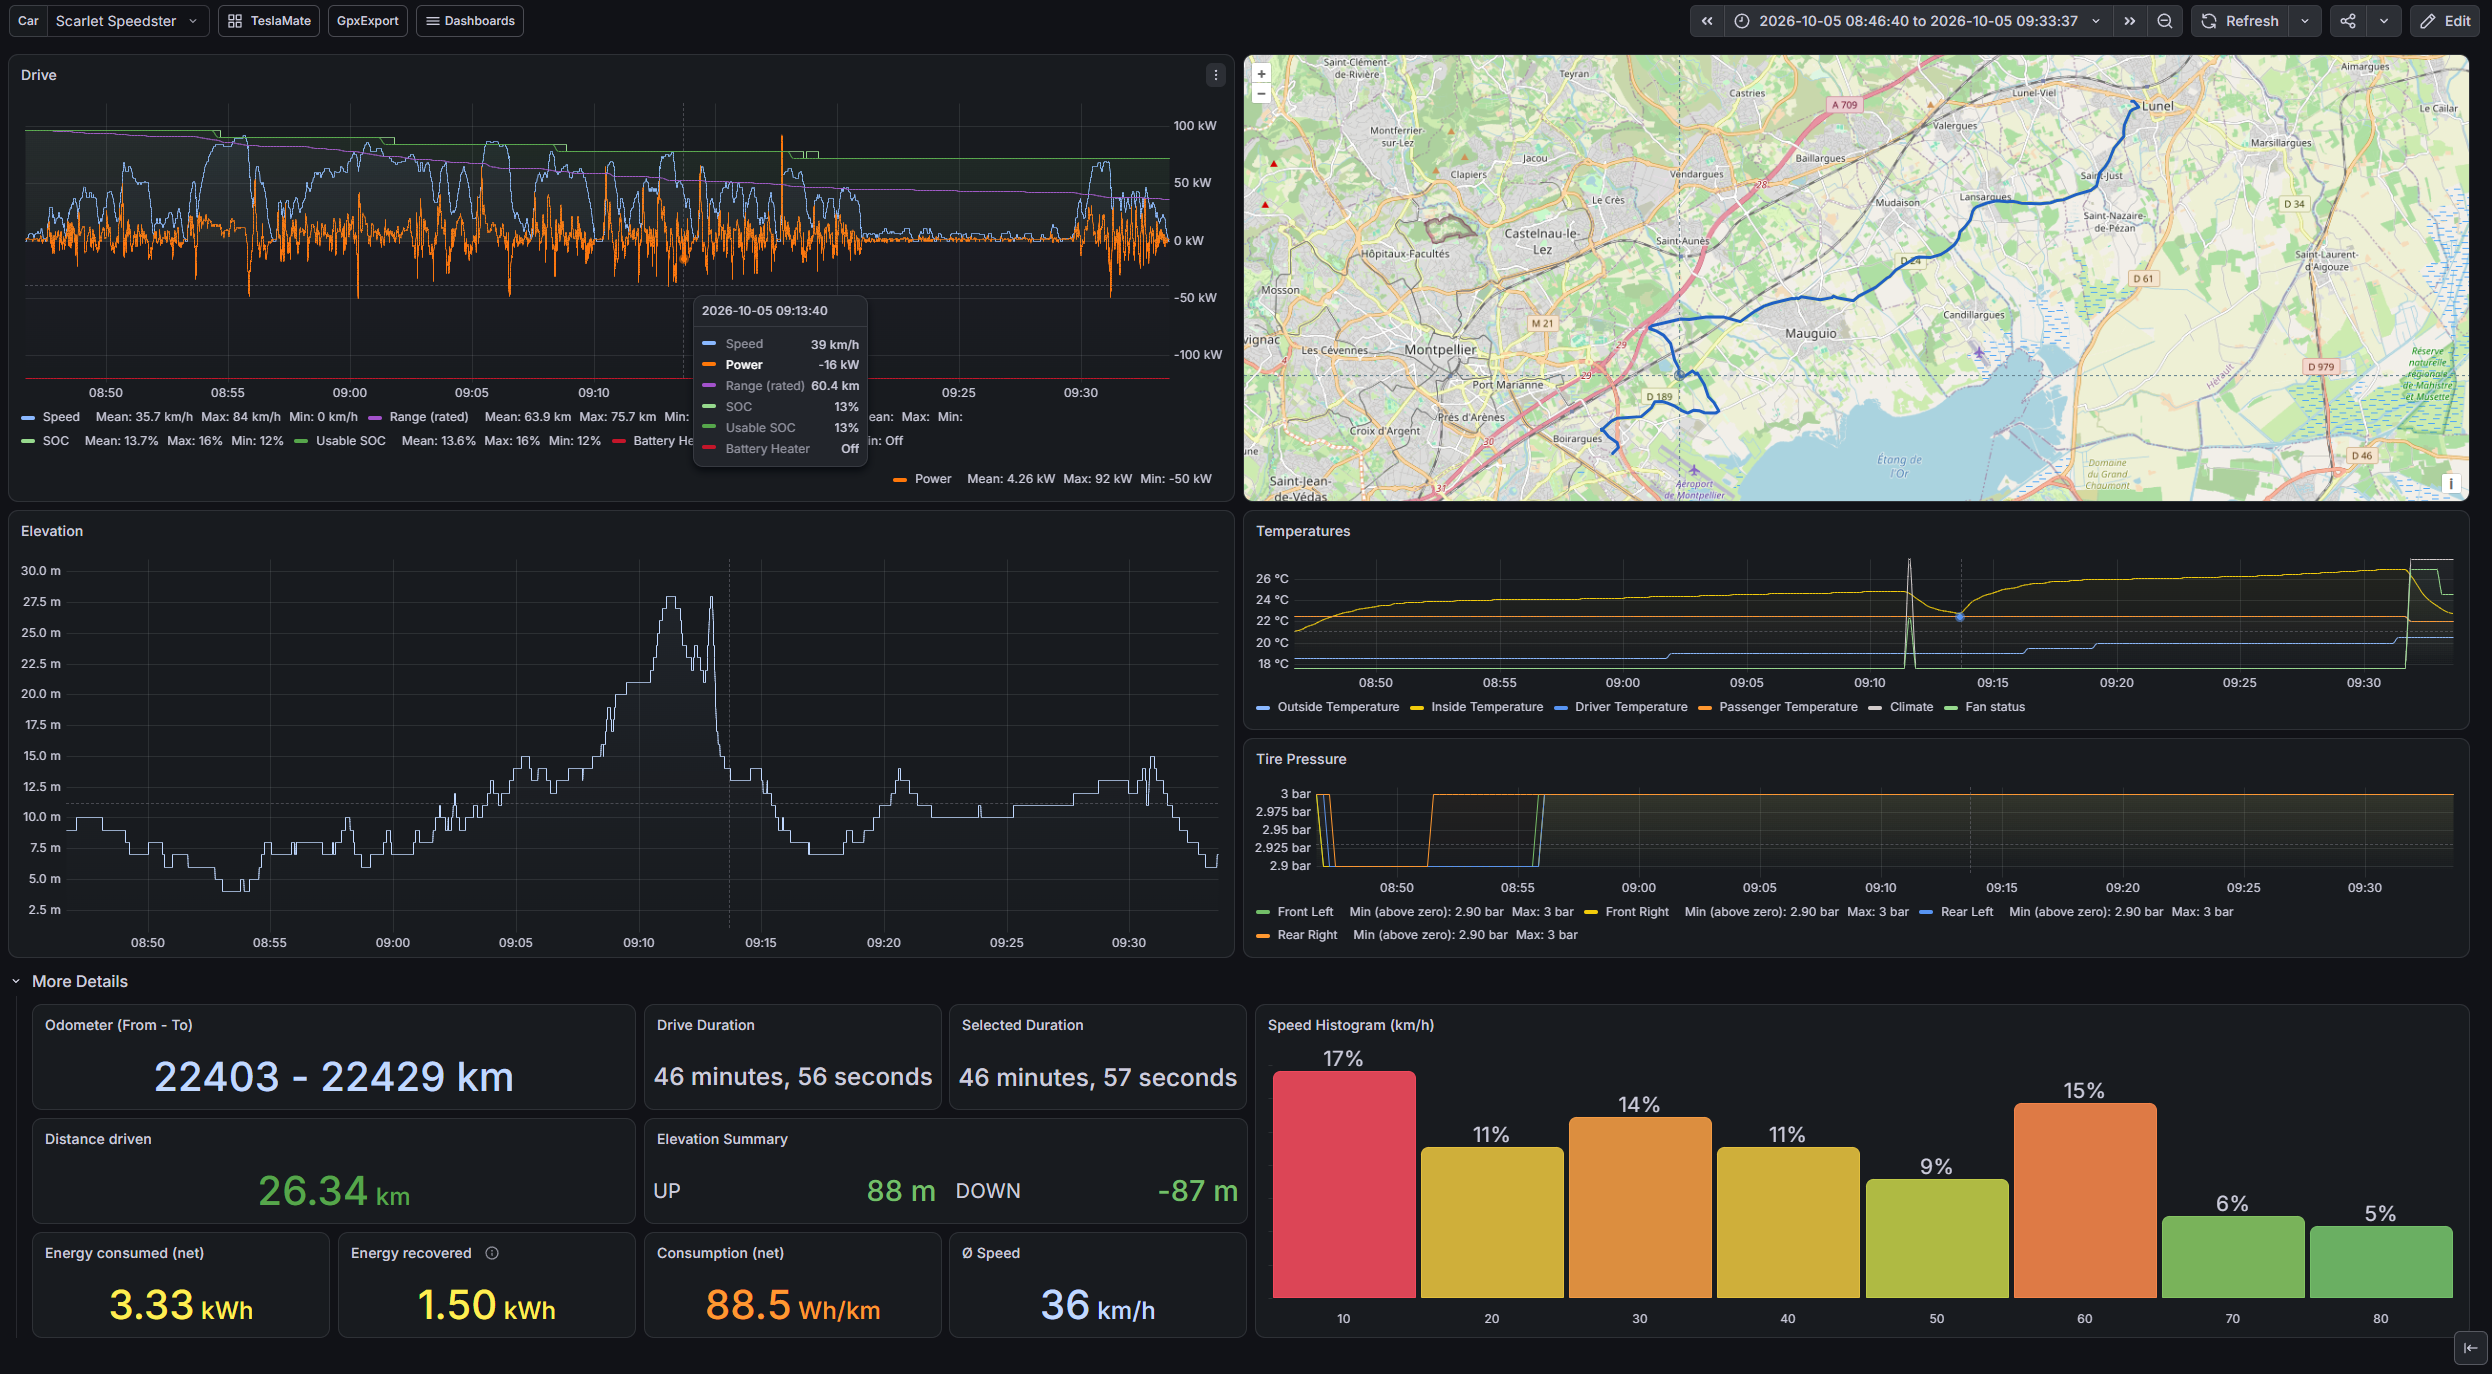Open the refresh interval dropdown arrow

point(2304,21)
